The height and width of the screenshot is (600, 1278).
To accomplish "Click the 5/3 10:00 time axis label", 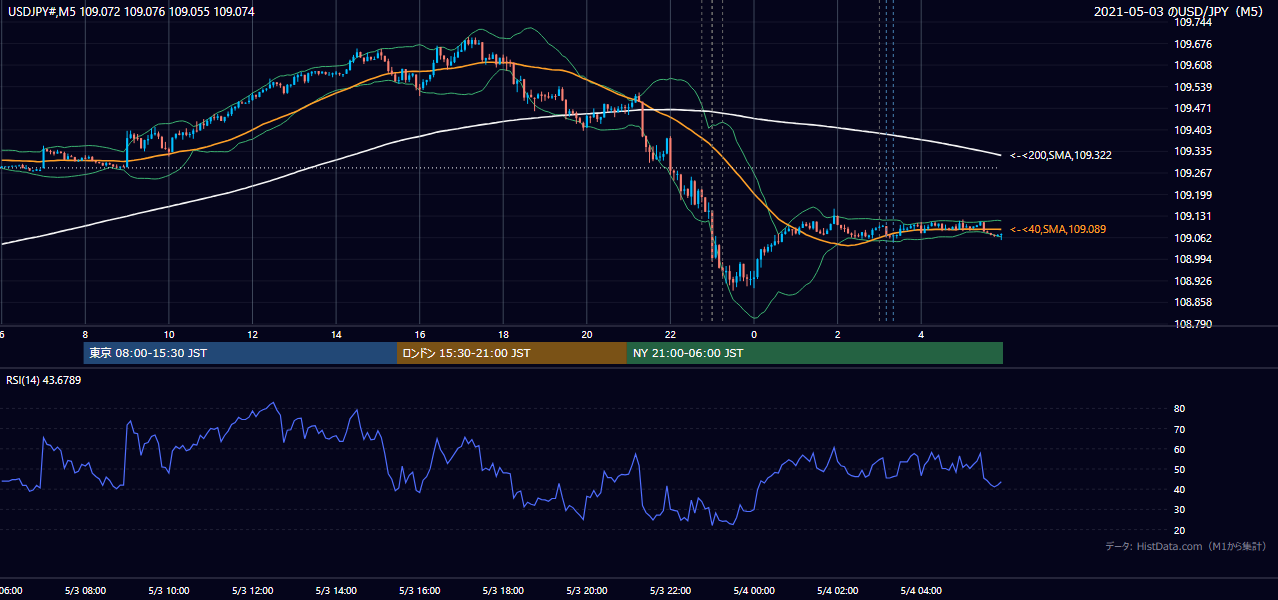I will tap(169, 591).
